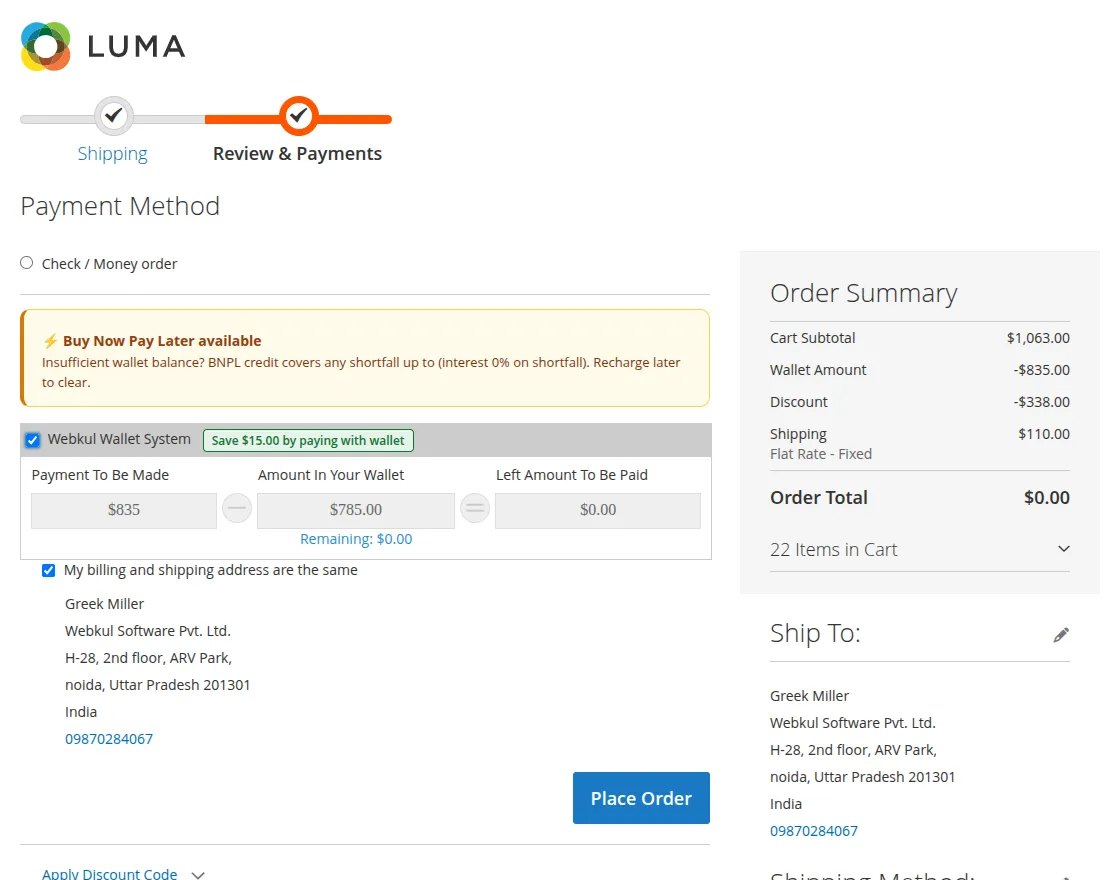
Task: Click the Payment To Be Made $835 field
Action: coord(124,510)
